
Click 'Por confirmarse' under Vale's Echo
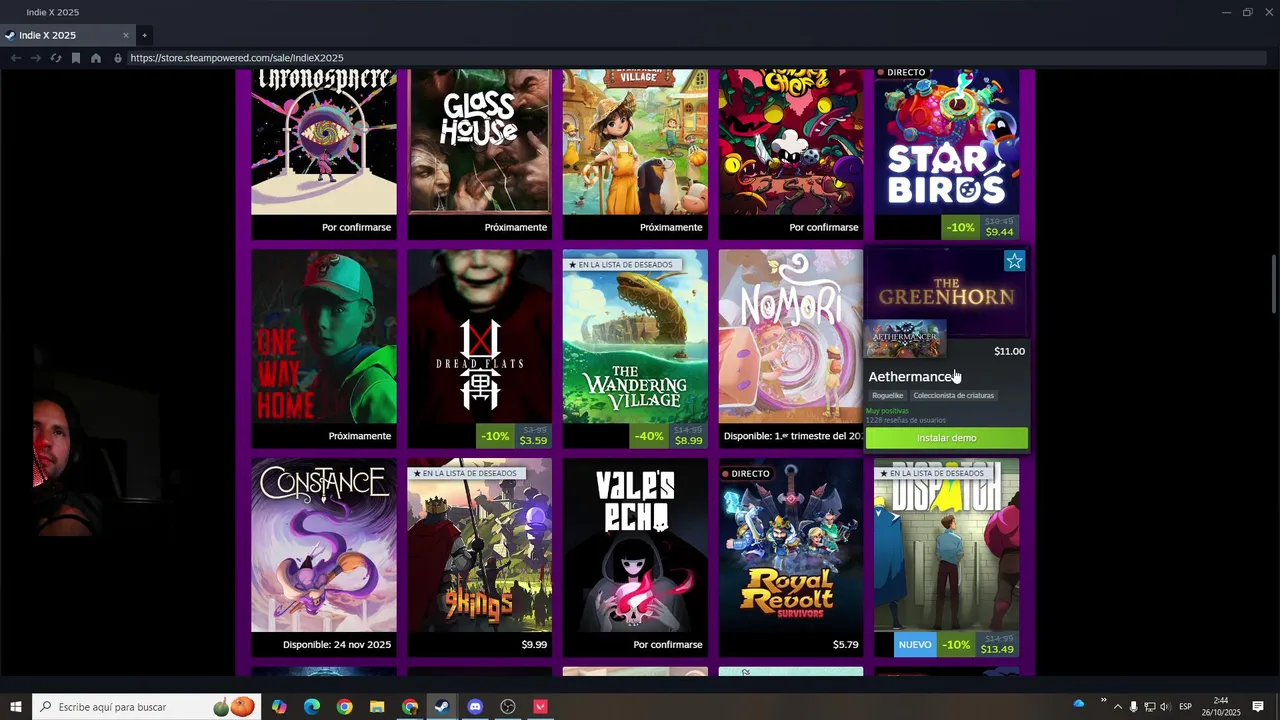(668, 645)
